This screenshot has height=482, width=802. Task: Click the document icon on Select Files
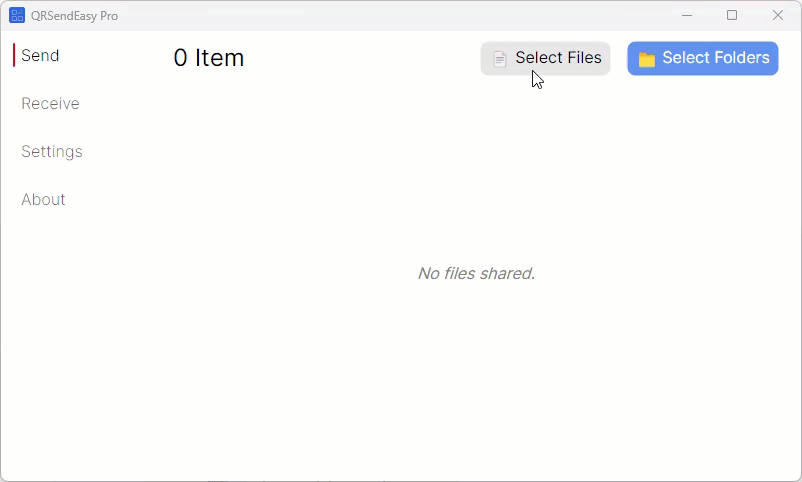500,59
